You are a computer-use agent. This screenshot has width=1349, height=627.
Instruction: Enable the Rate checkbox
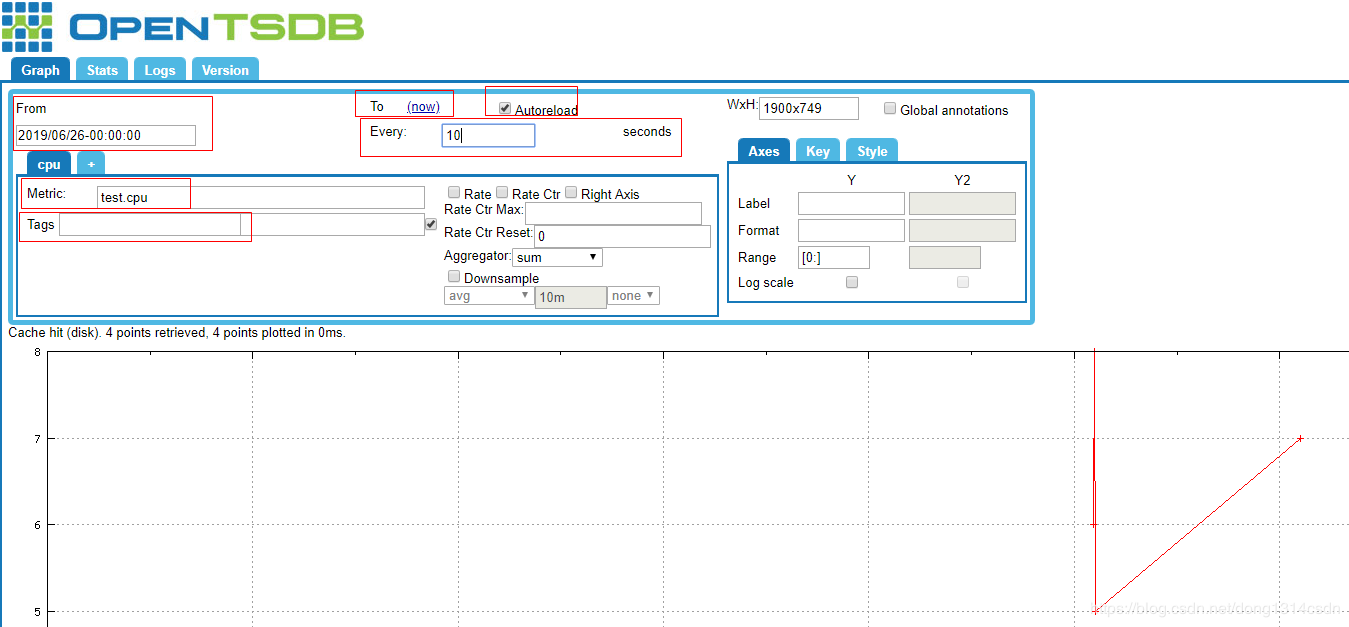click(x=454, y=193)
